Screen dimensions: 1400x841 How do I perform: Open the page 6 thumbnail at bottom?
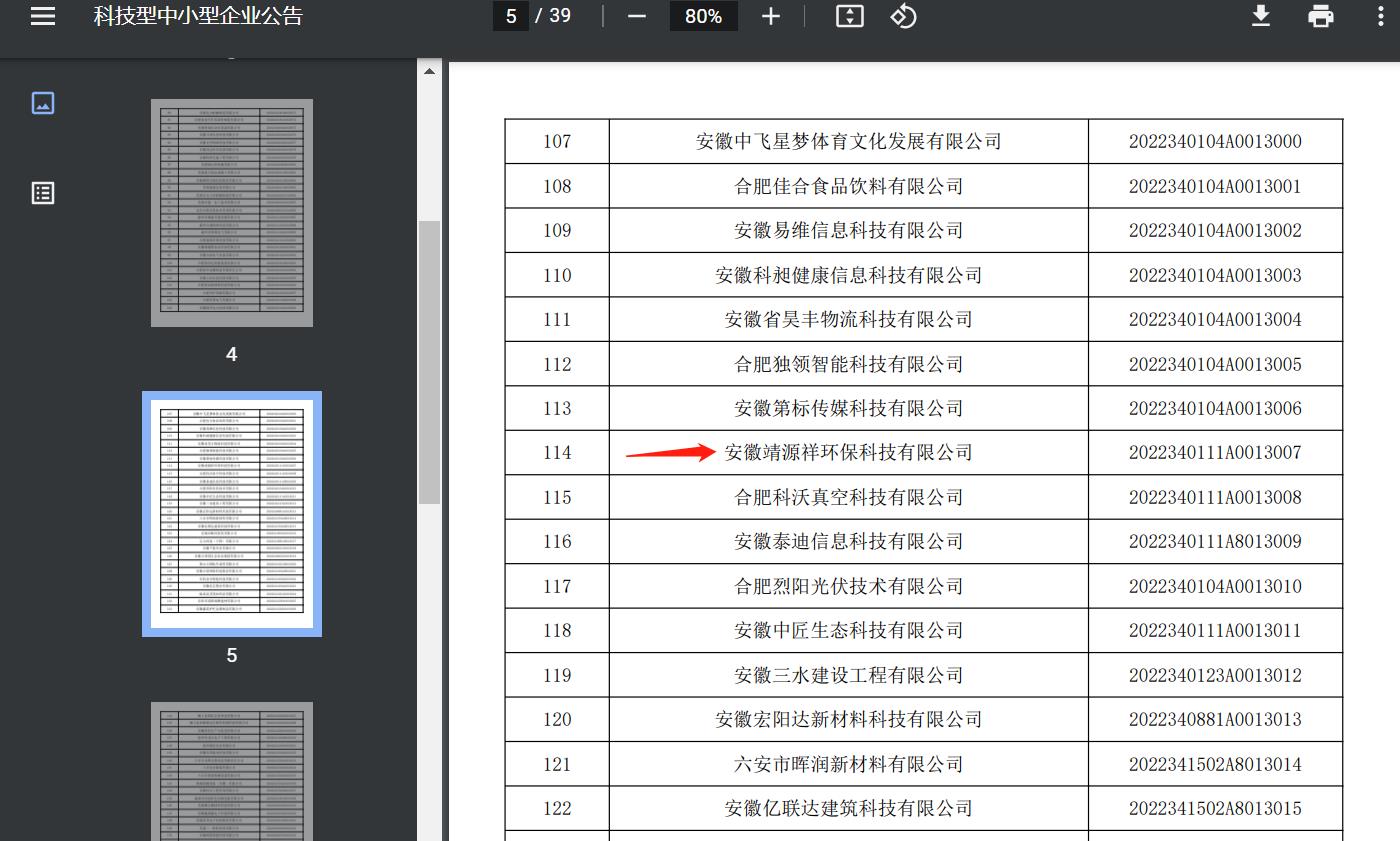232,770
